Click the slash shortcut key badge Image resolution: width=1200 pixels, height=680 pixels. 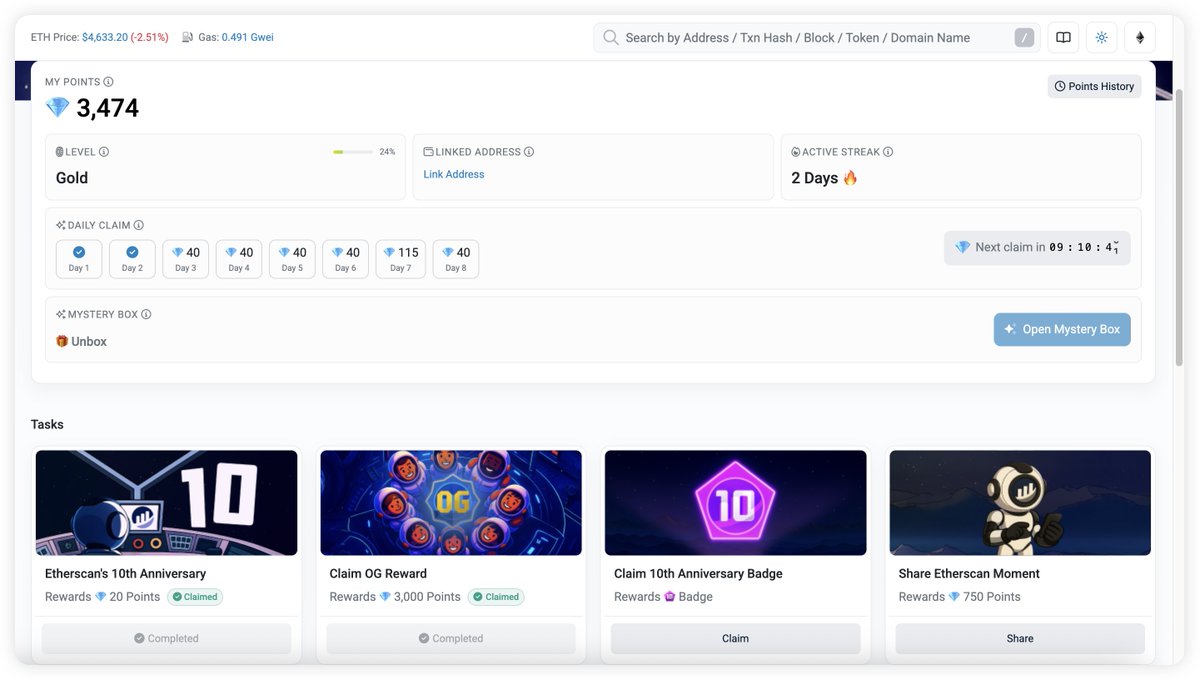[x=1024, y=38]
